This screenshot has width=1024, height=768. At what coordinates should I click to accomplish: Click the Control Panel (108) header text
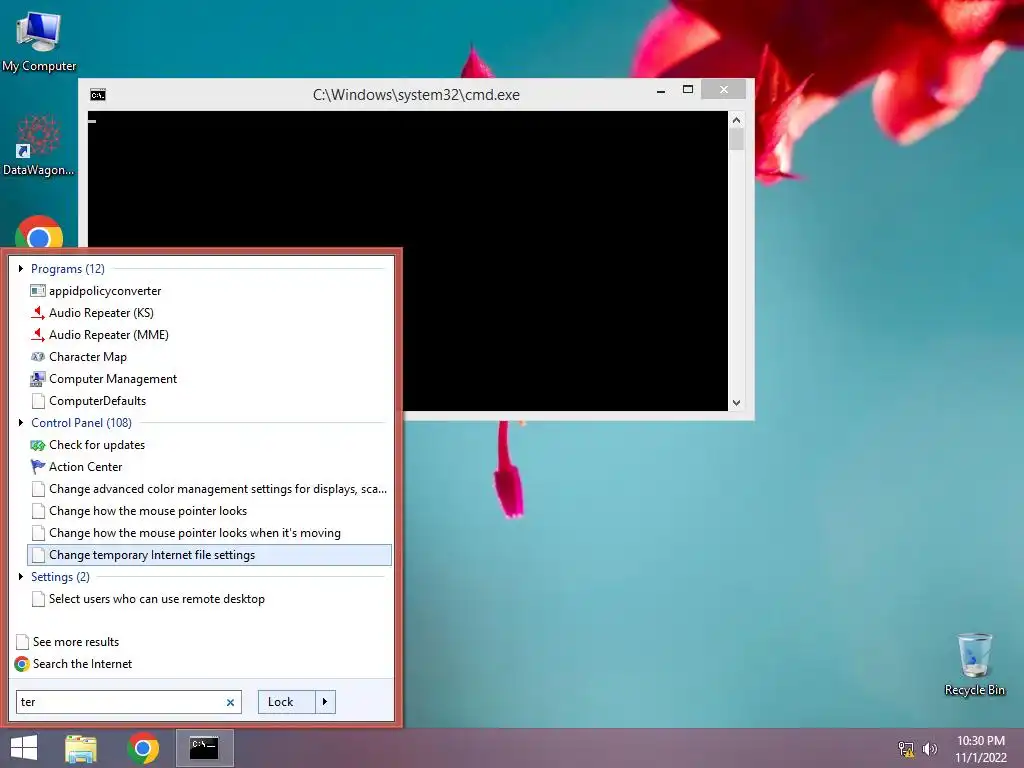[82, 423]
